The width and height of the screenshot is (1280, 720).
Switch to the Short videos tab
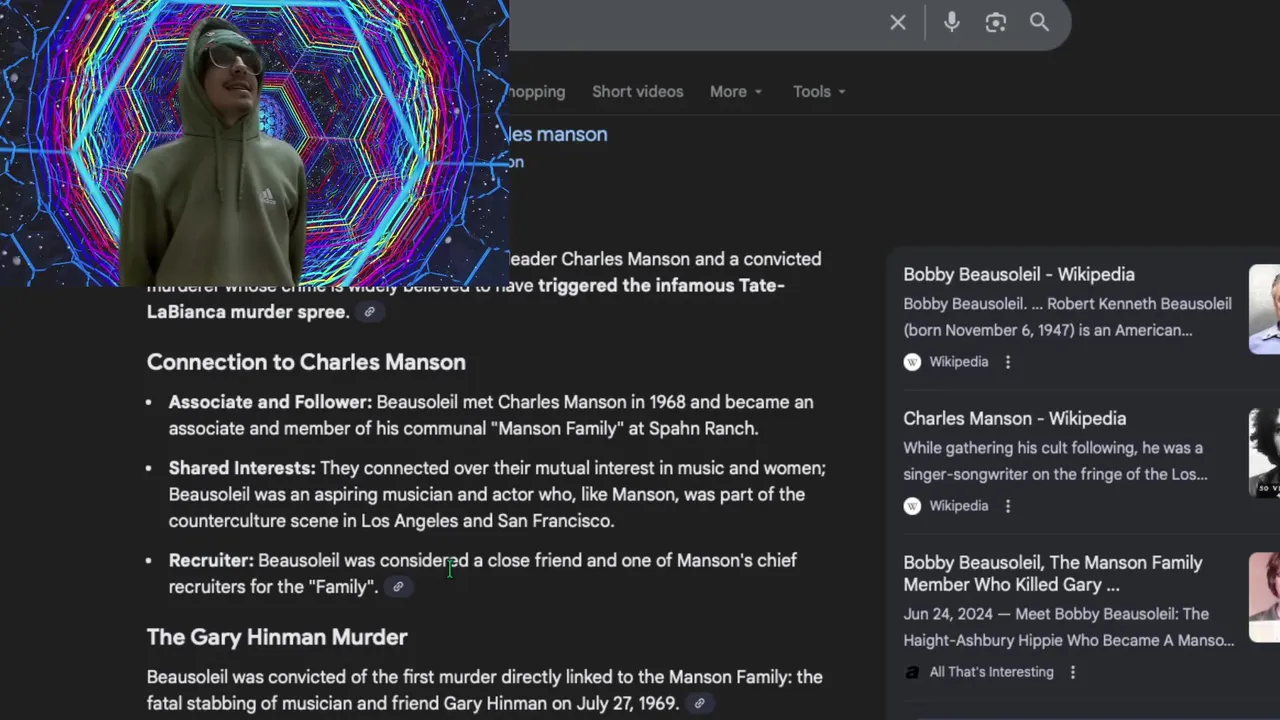[638, 91]
